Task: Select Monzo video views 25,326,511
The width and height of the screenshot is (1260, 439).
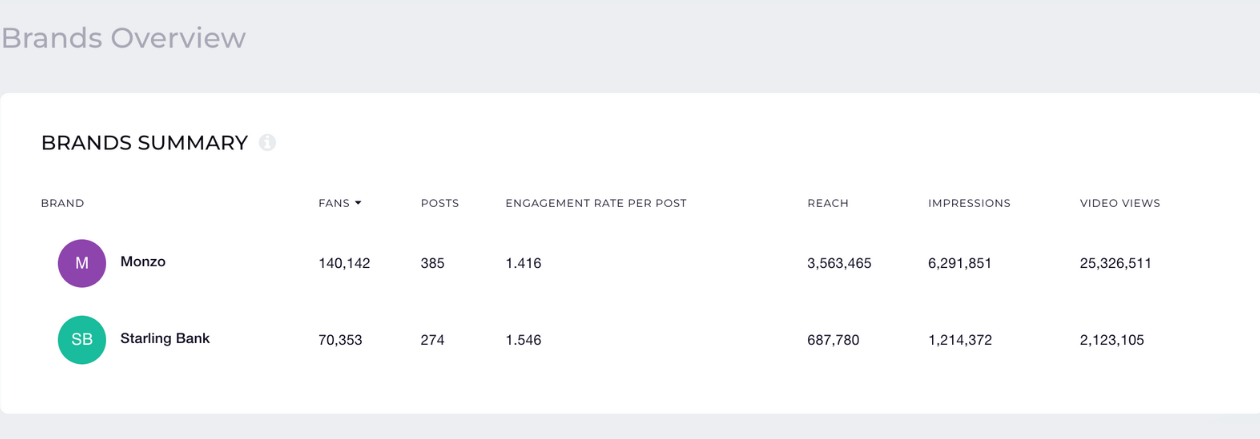Action: point(1116,264)
